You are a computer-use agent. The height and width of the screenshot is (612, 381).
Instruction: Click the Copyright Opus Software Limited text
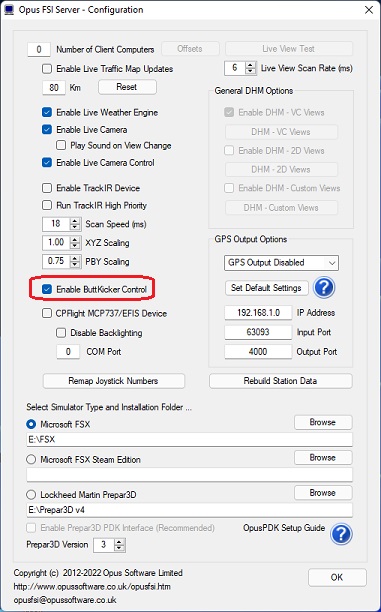click(98, 573)
